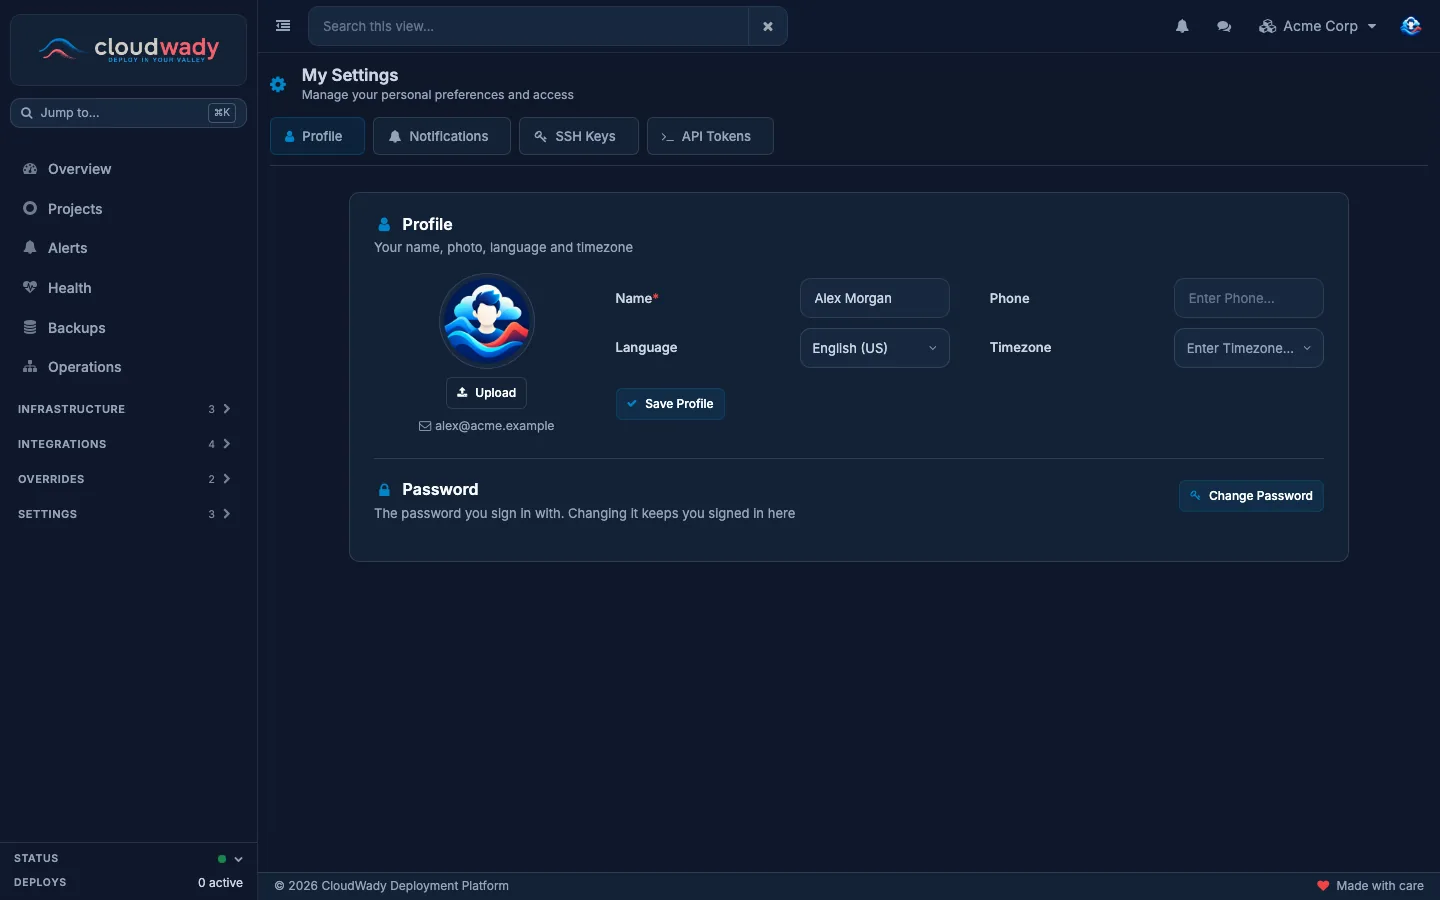
Task: Go to Overview in sidebar
Action: click(x=128, y=169)
